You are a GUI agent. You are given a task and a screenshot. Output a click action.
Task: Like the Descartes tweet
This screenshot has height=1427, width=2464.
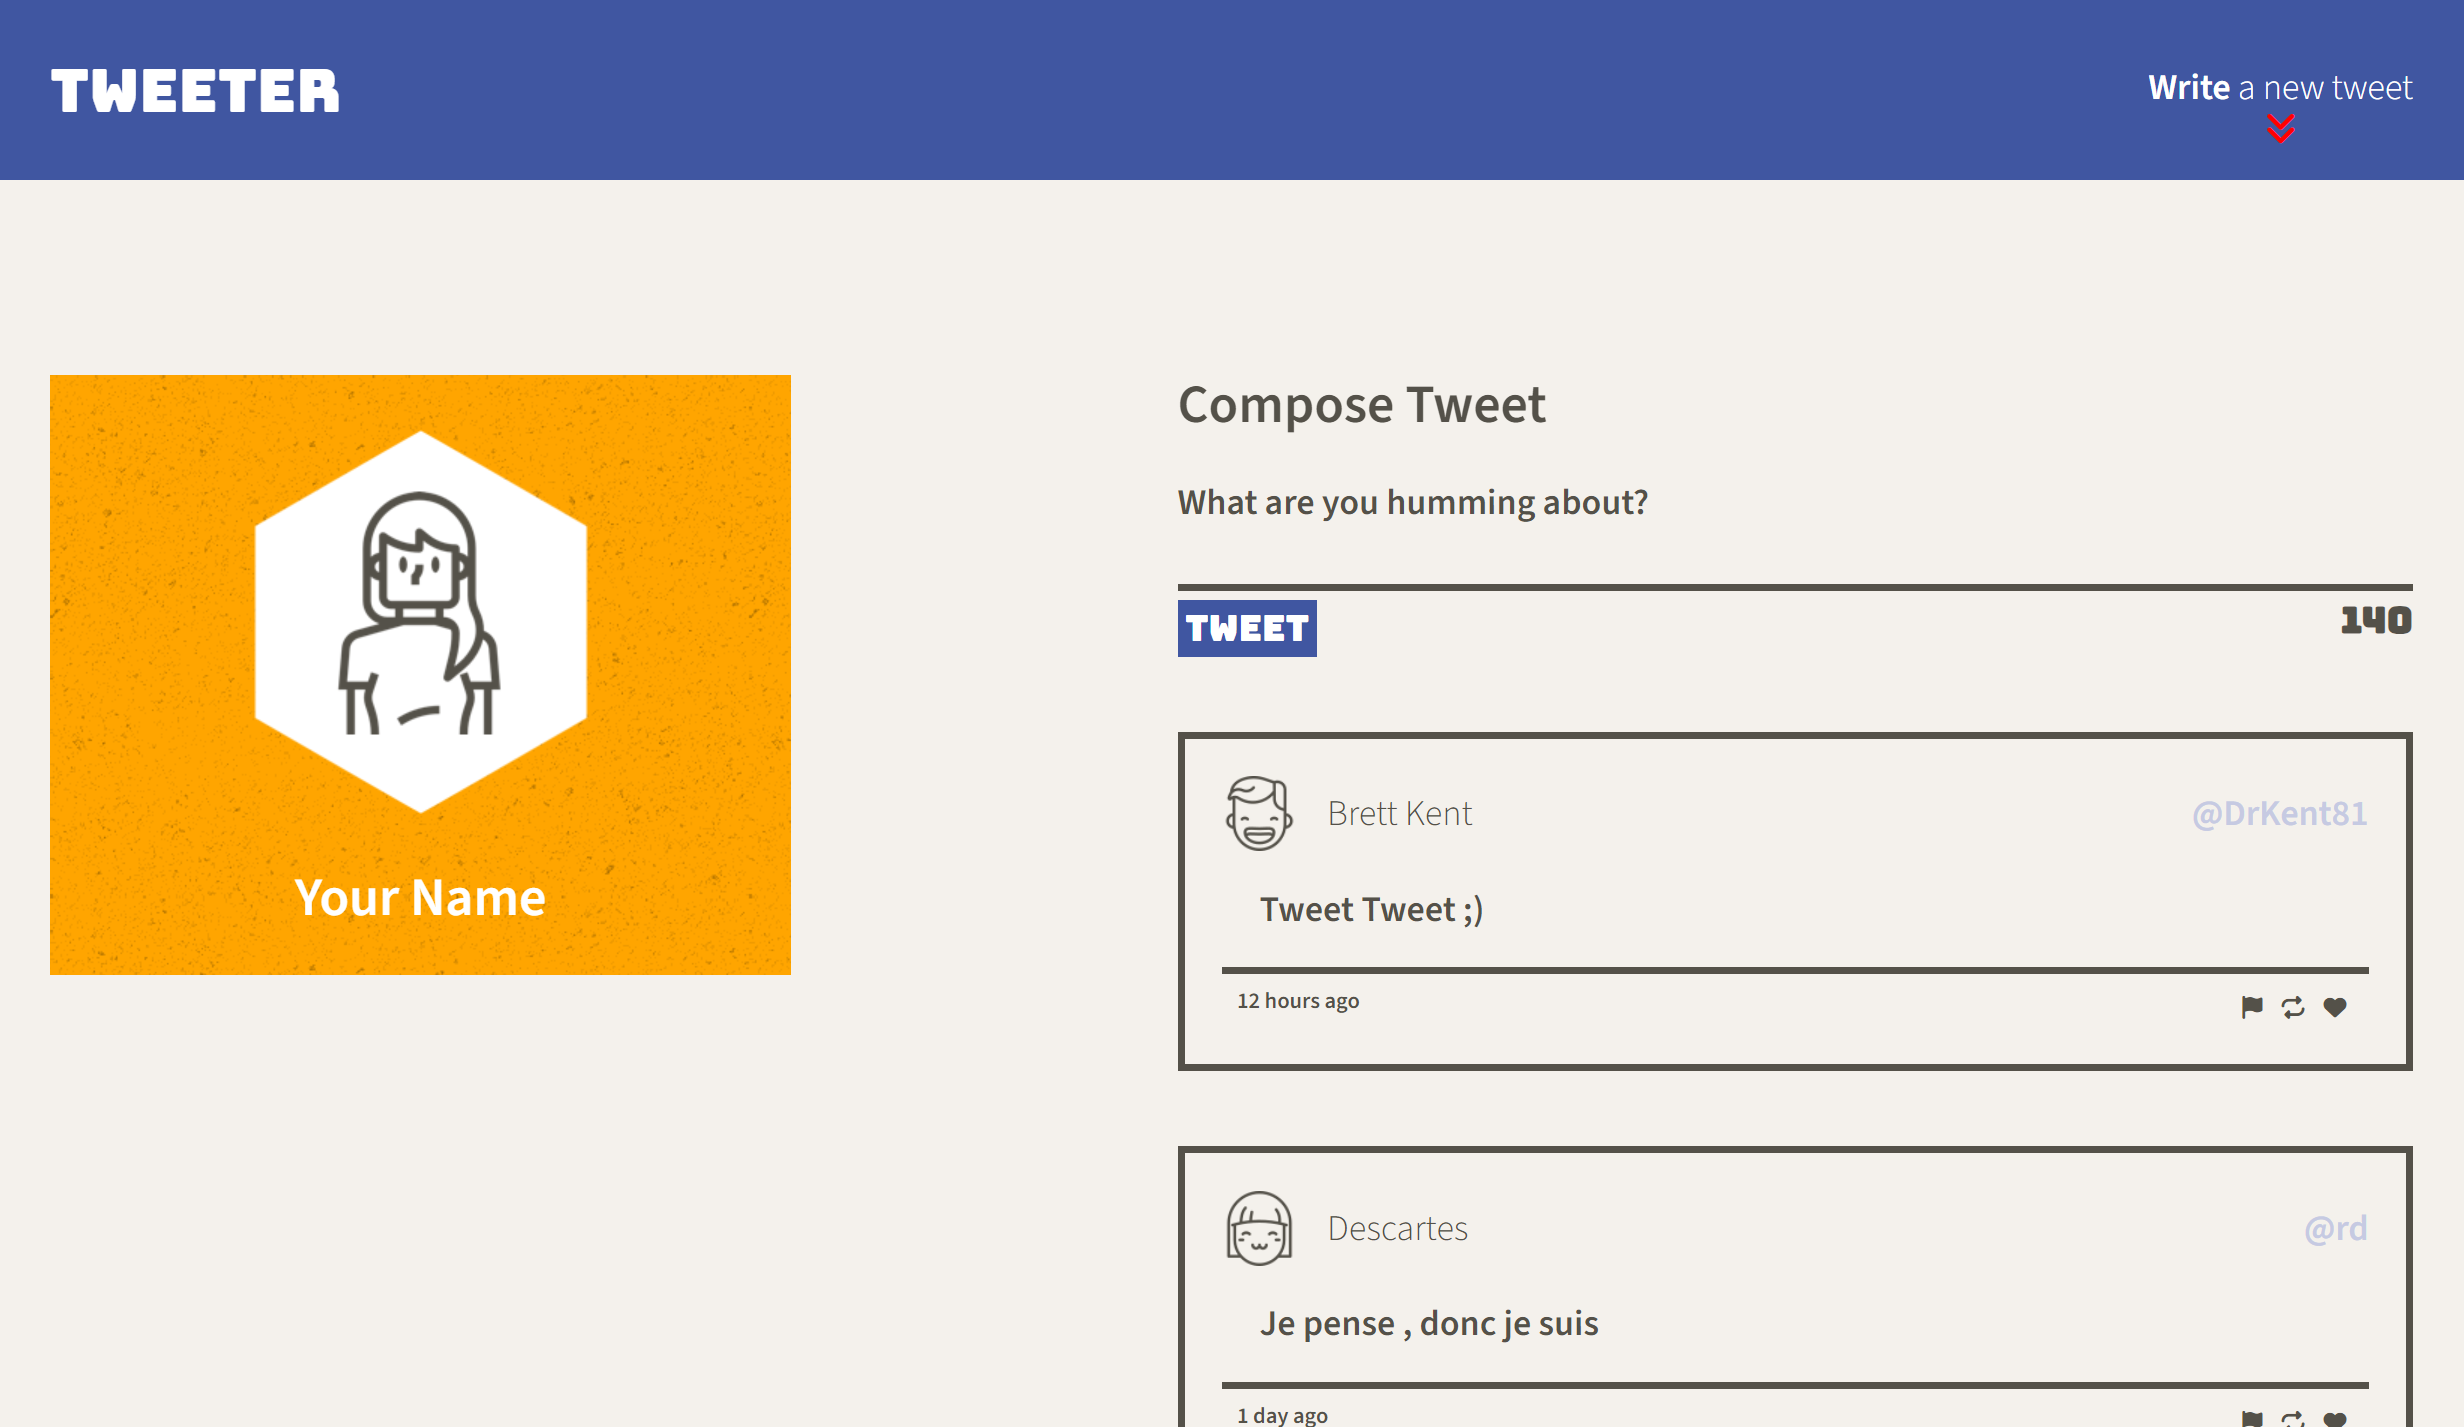click(x=2335, y=1419)
